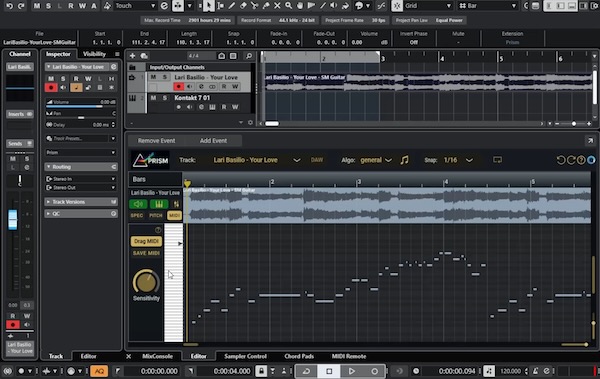Open the Grid snap type dropdown
Viewport: 600px width, 379px height.
(428, 6)
